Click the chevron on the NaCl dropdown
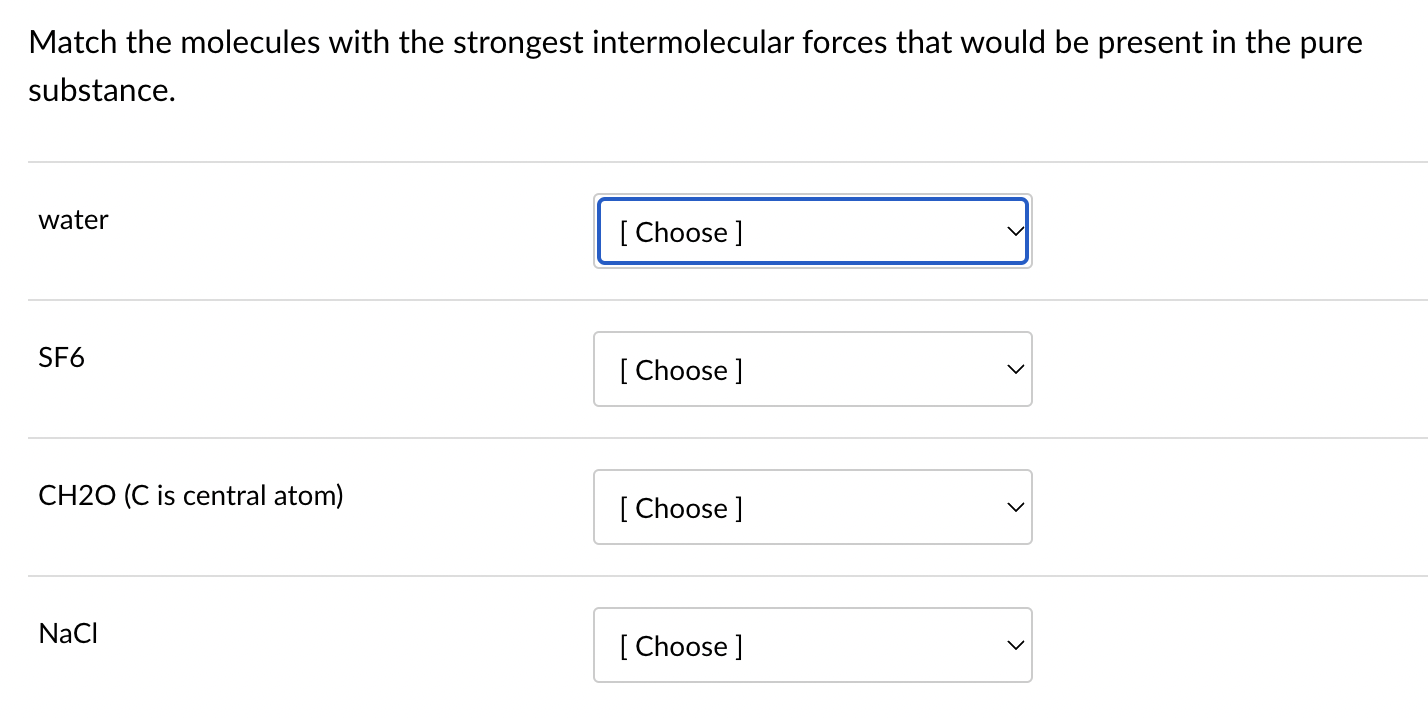Screen dimensions: 1428x718 (x=1015, y=645)
